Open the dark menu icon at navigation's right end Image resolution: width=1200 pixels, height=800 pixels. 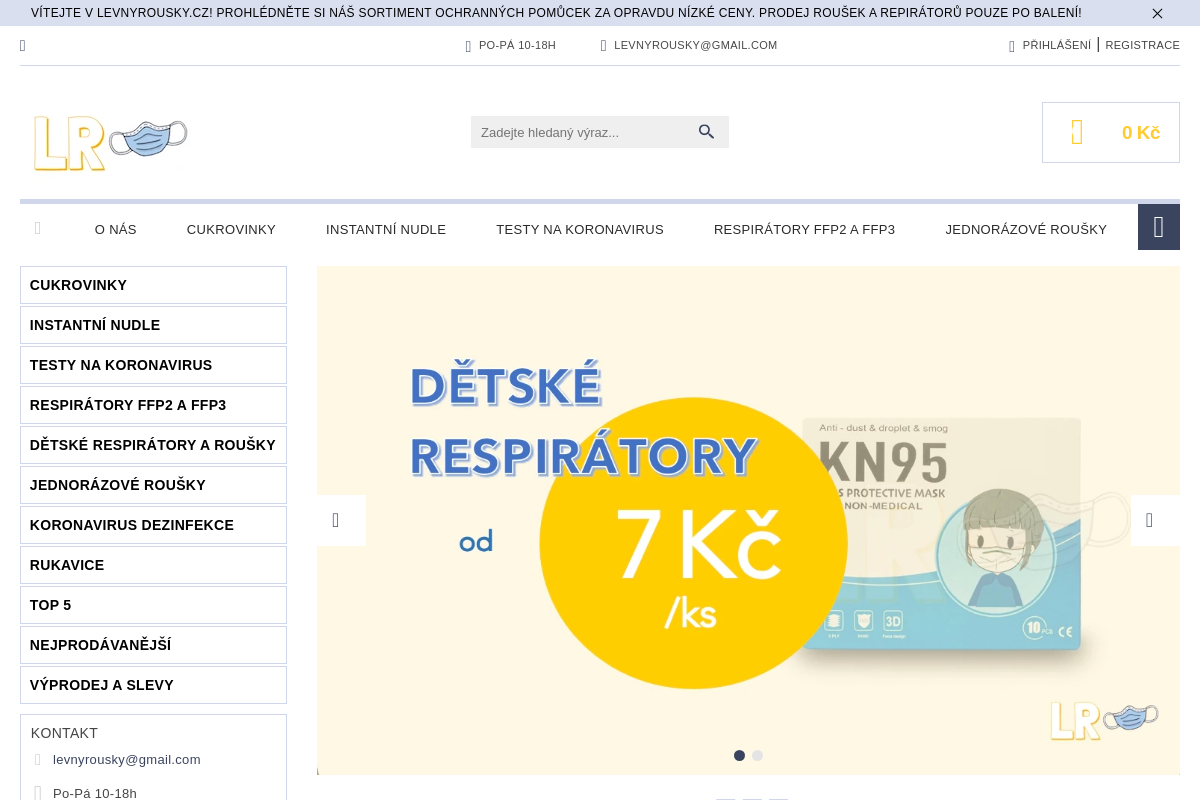click(1158, 227)
